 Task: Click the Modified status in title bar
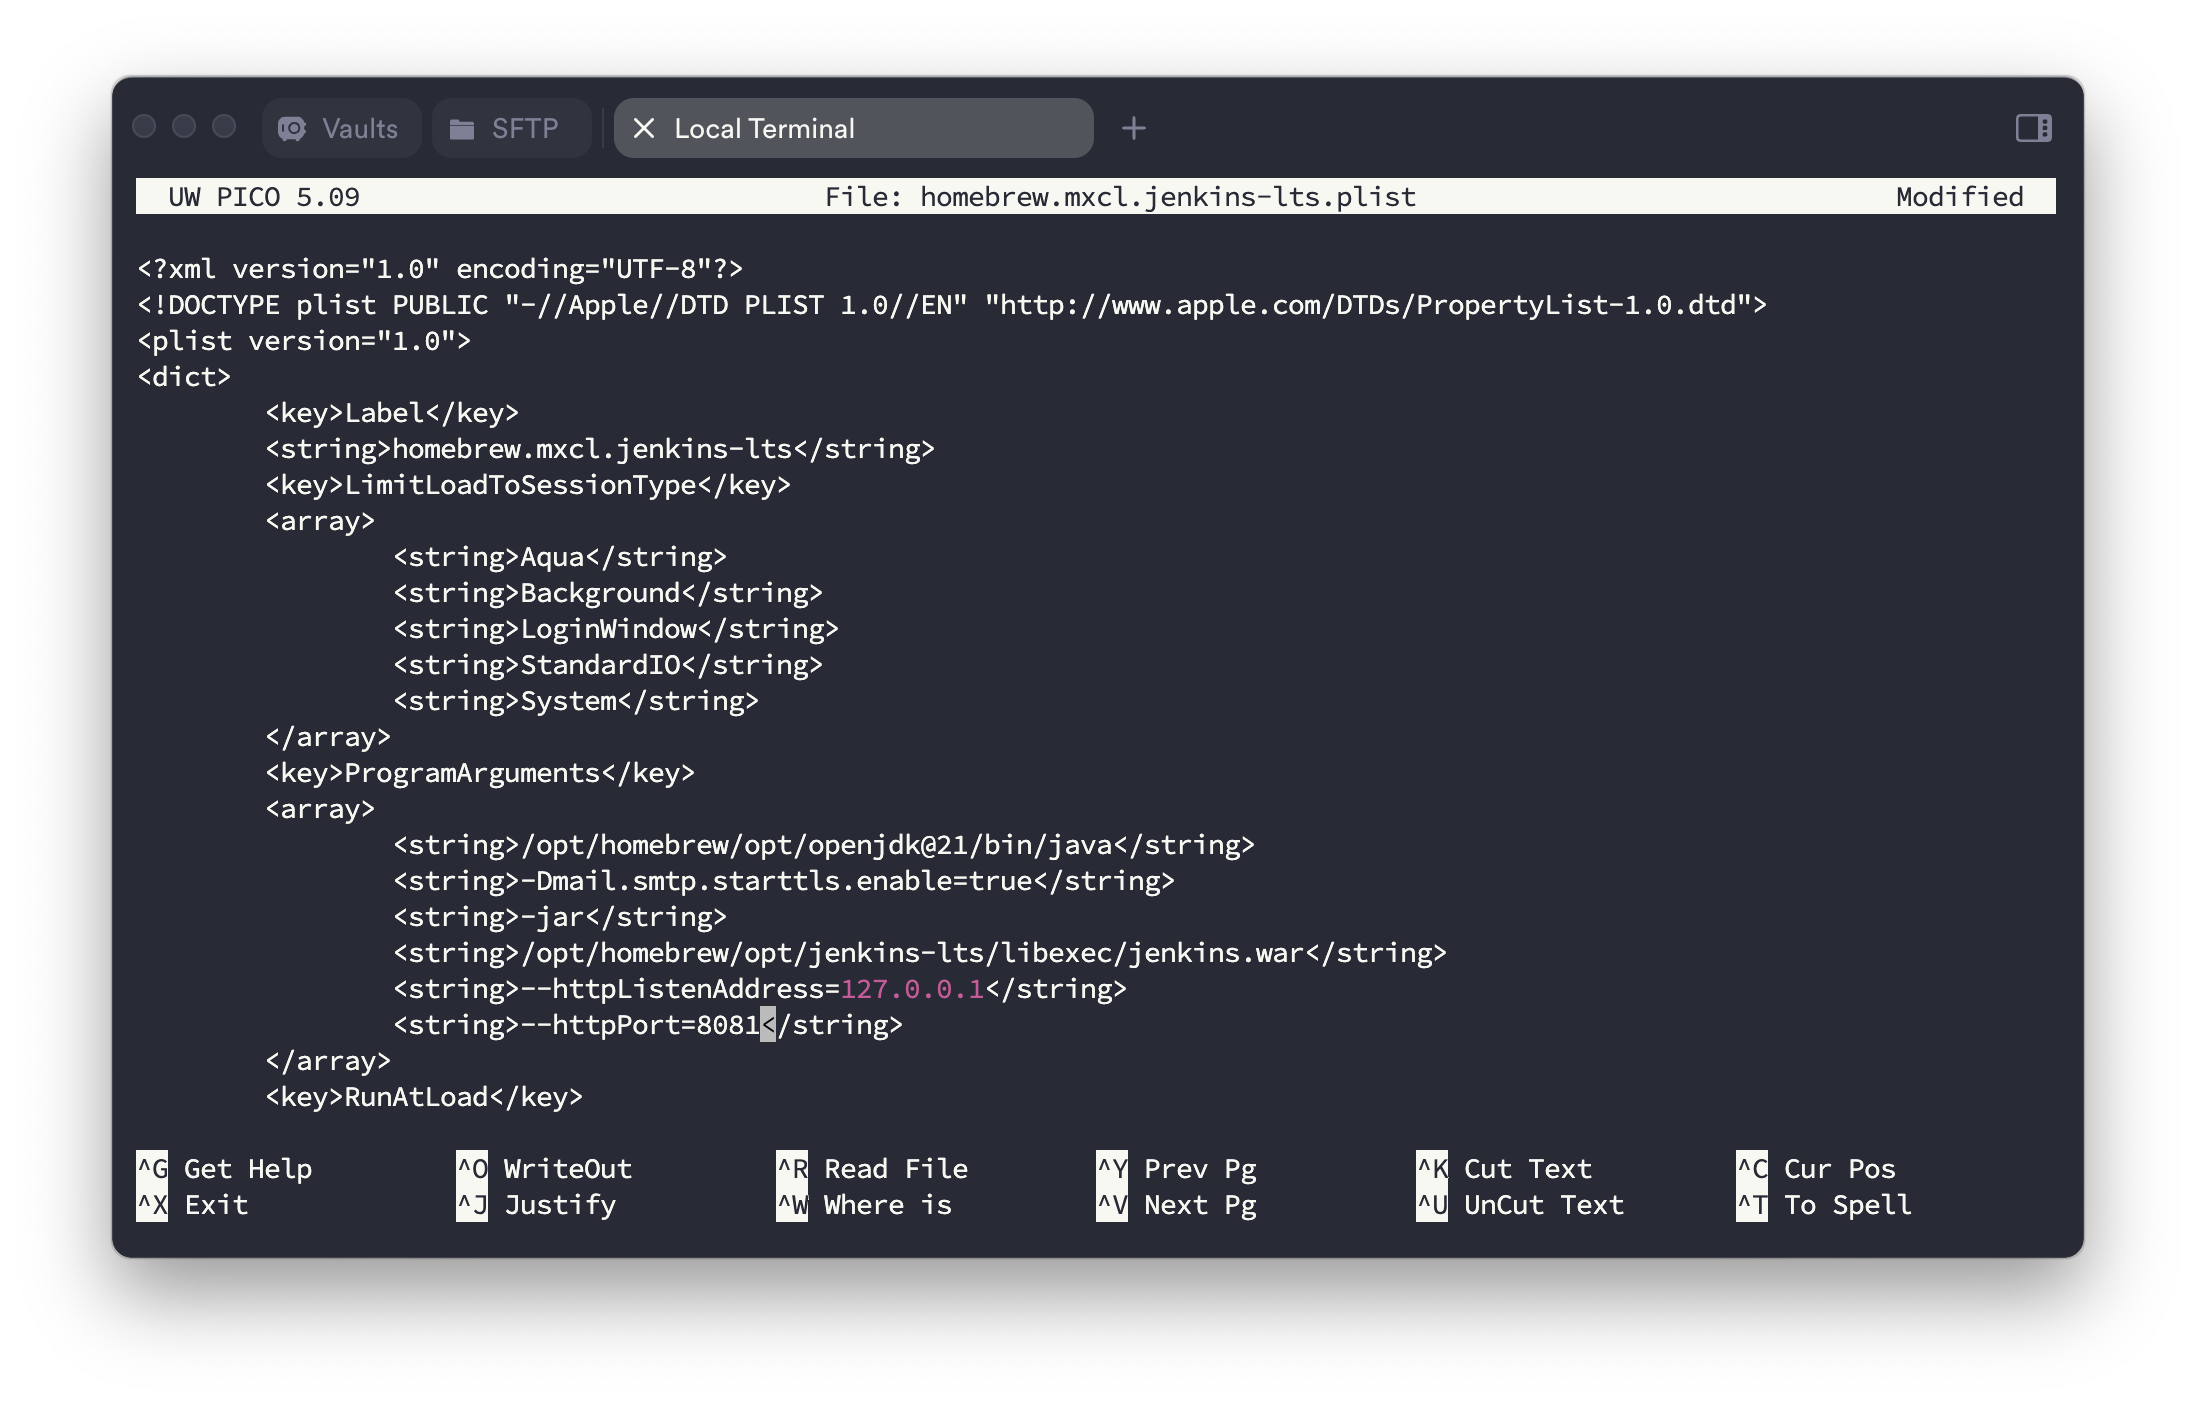[x=1959, y=197]
